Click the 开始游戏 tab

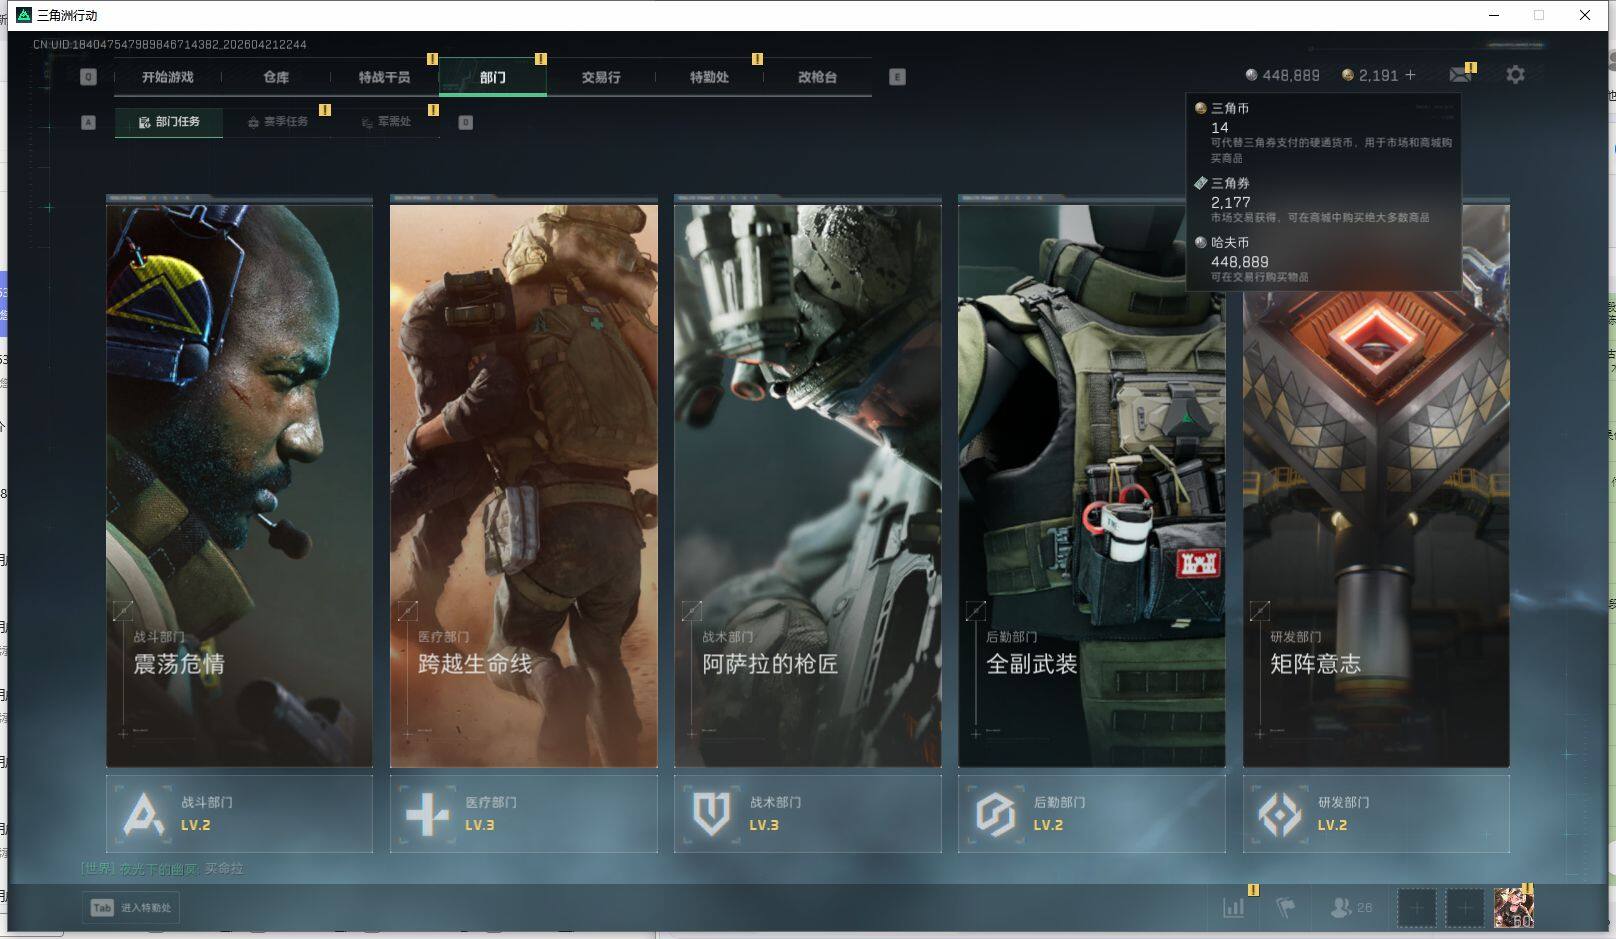(x=168, y=77)
